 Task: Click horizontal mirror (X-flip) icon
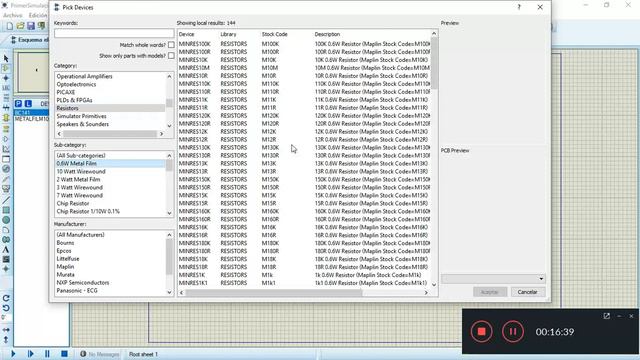tap(6, 329)
